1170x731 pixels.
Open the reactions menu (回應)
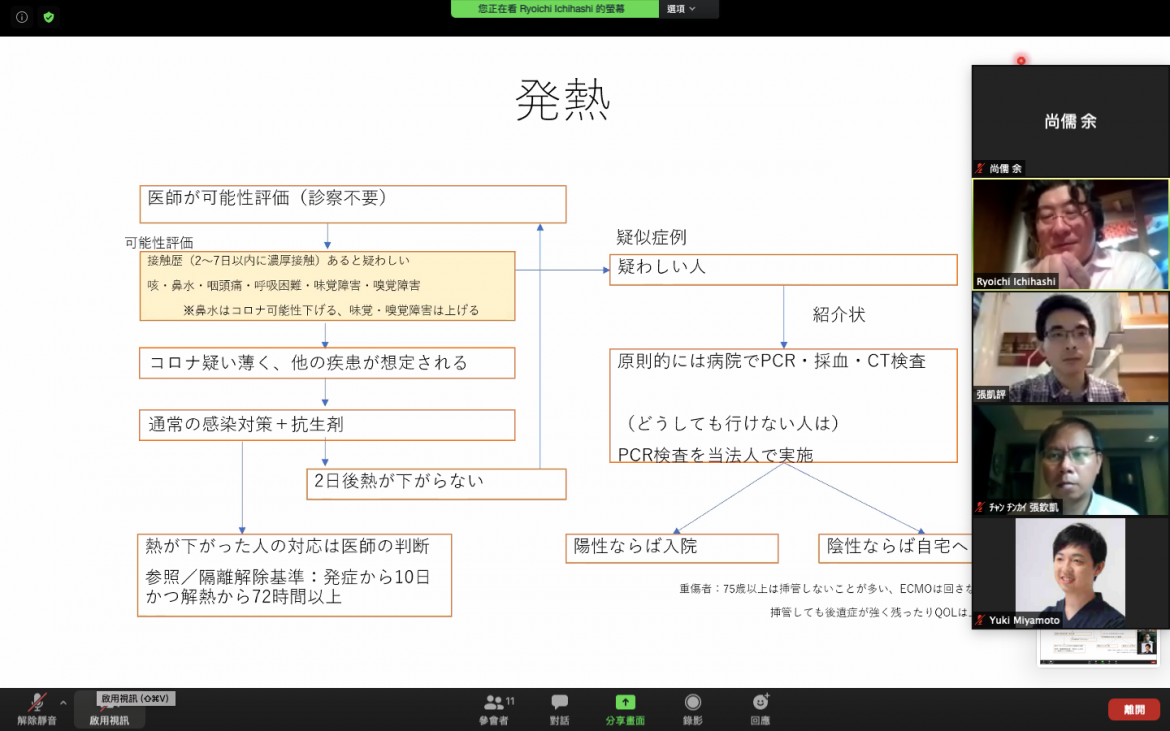760,708
